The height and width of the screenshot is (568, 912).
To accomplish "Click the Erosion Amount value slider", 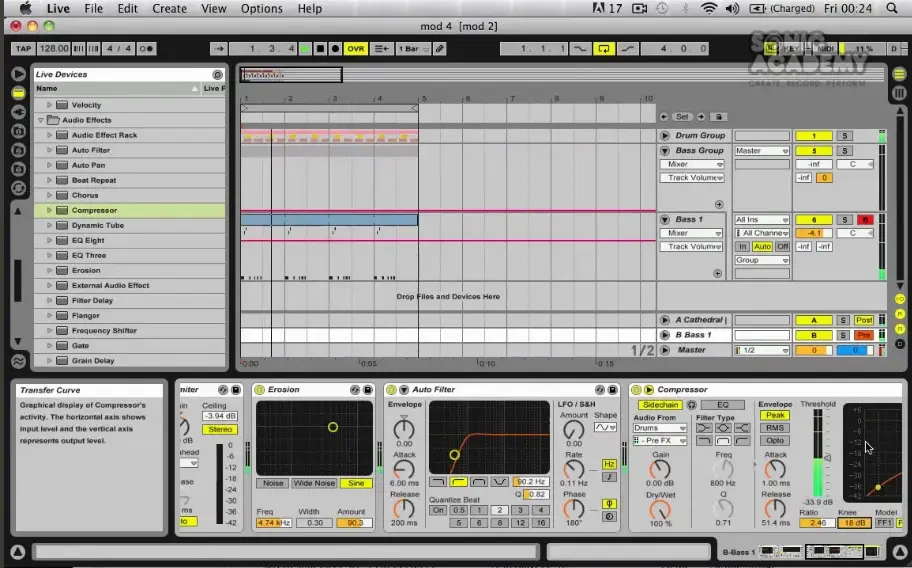I will tap(354, 523).
